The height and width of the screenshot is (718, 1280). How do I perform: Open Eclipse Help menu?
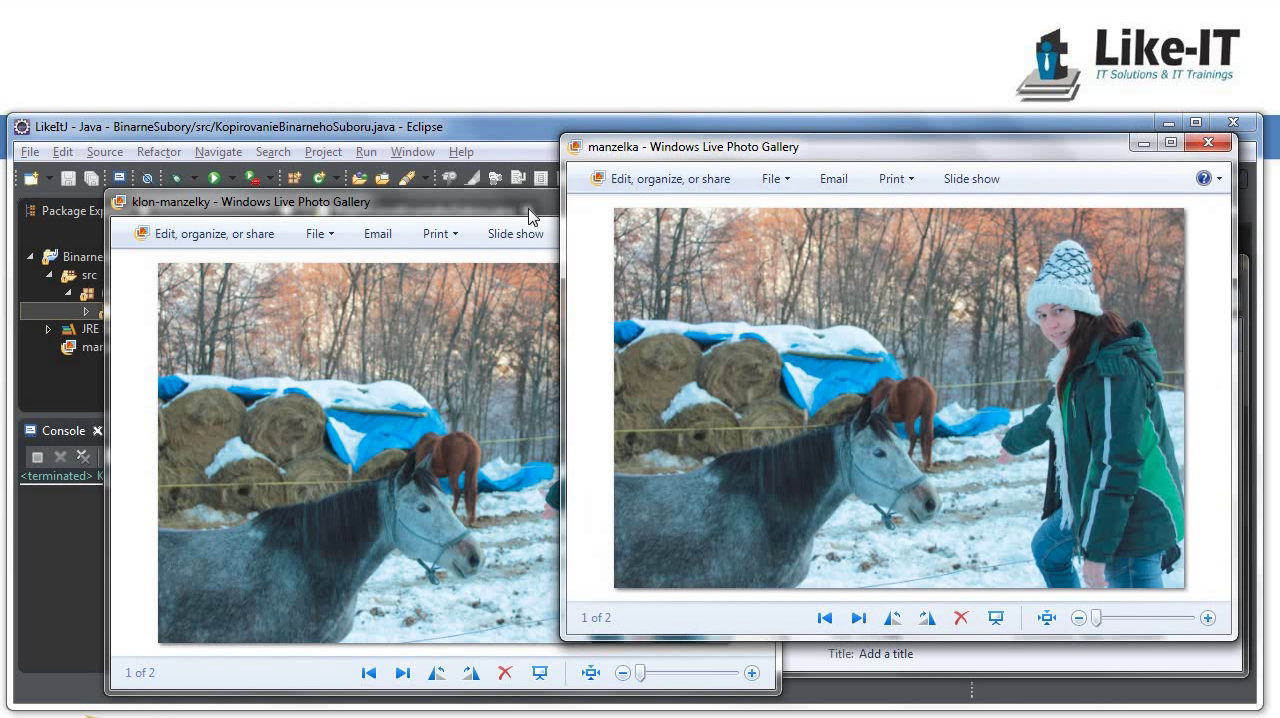pos(461,152)
